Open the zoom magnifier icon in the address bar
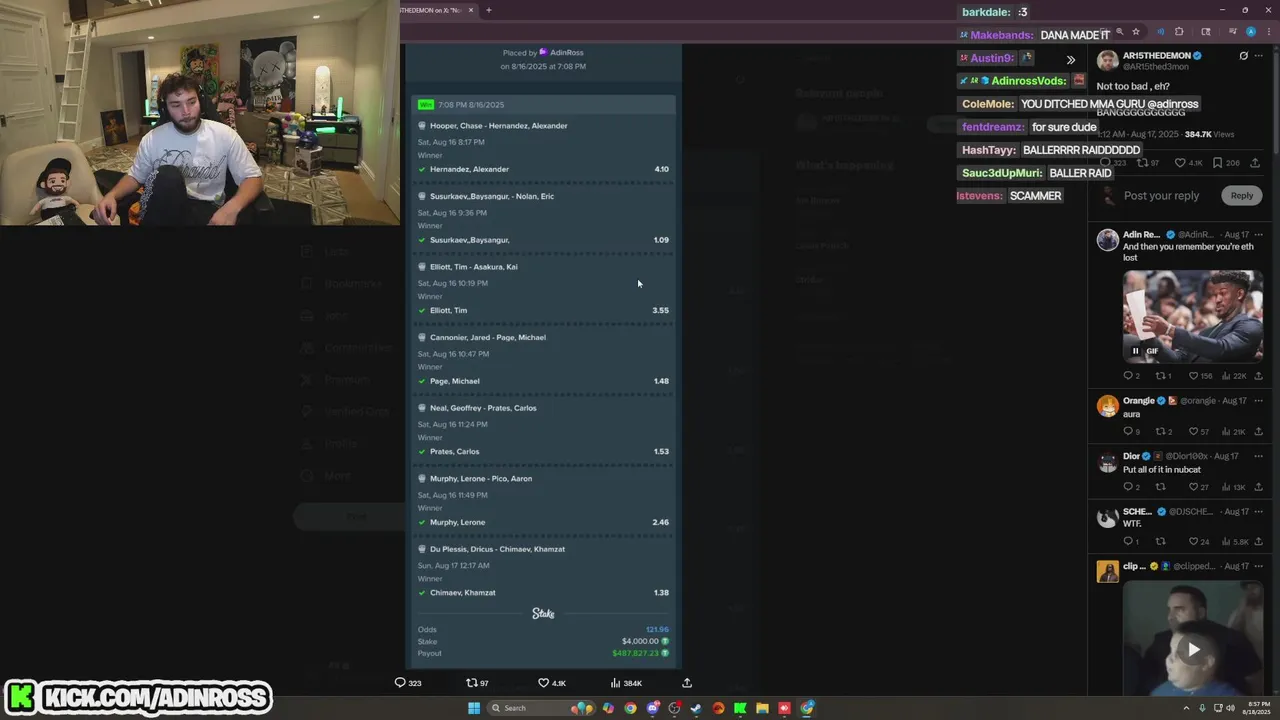The image size is (1280, 720). pyautogui.click(x=1119, y=32)
